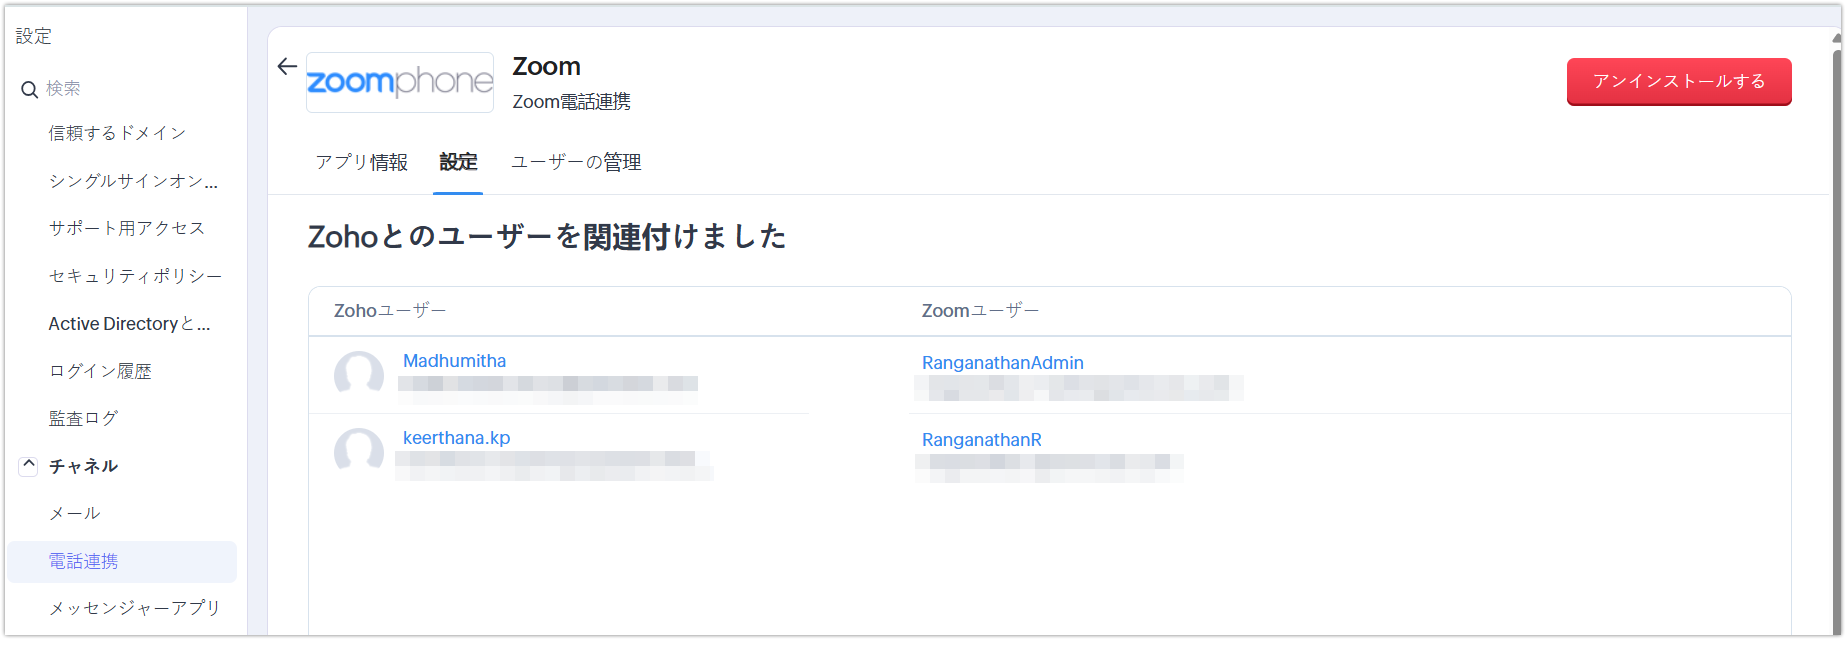Click keerthana.kp's avatar icon
The image size is (1846, 670).
pyautogui.click(x=359, y=451)
